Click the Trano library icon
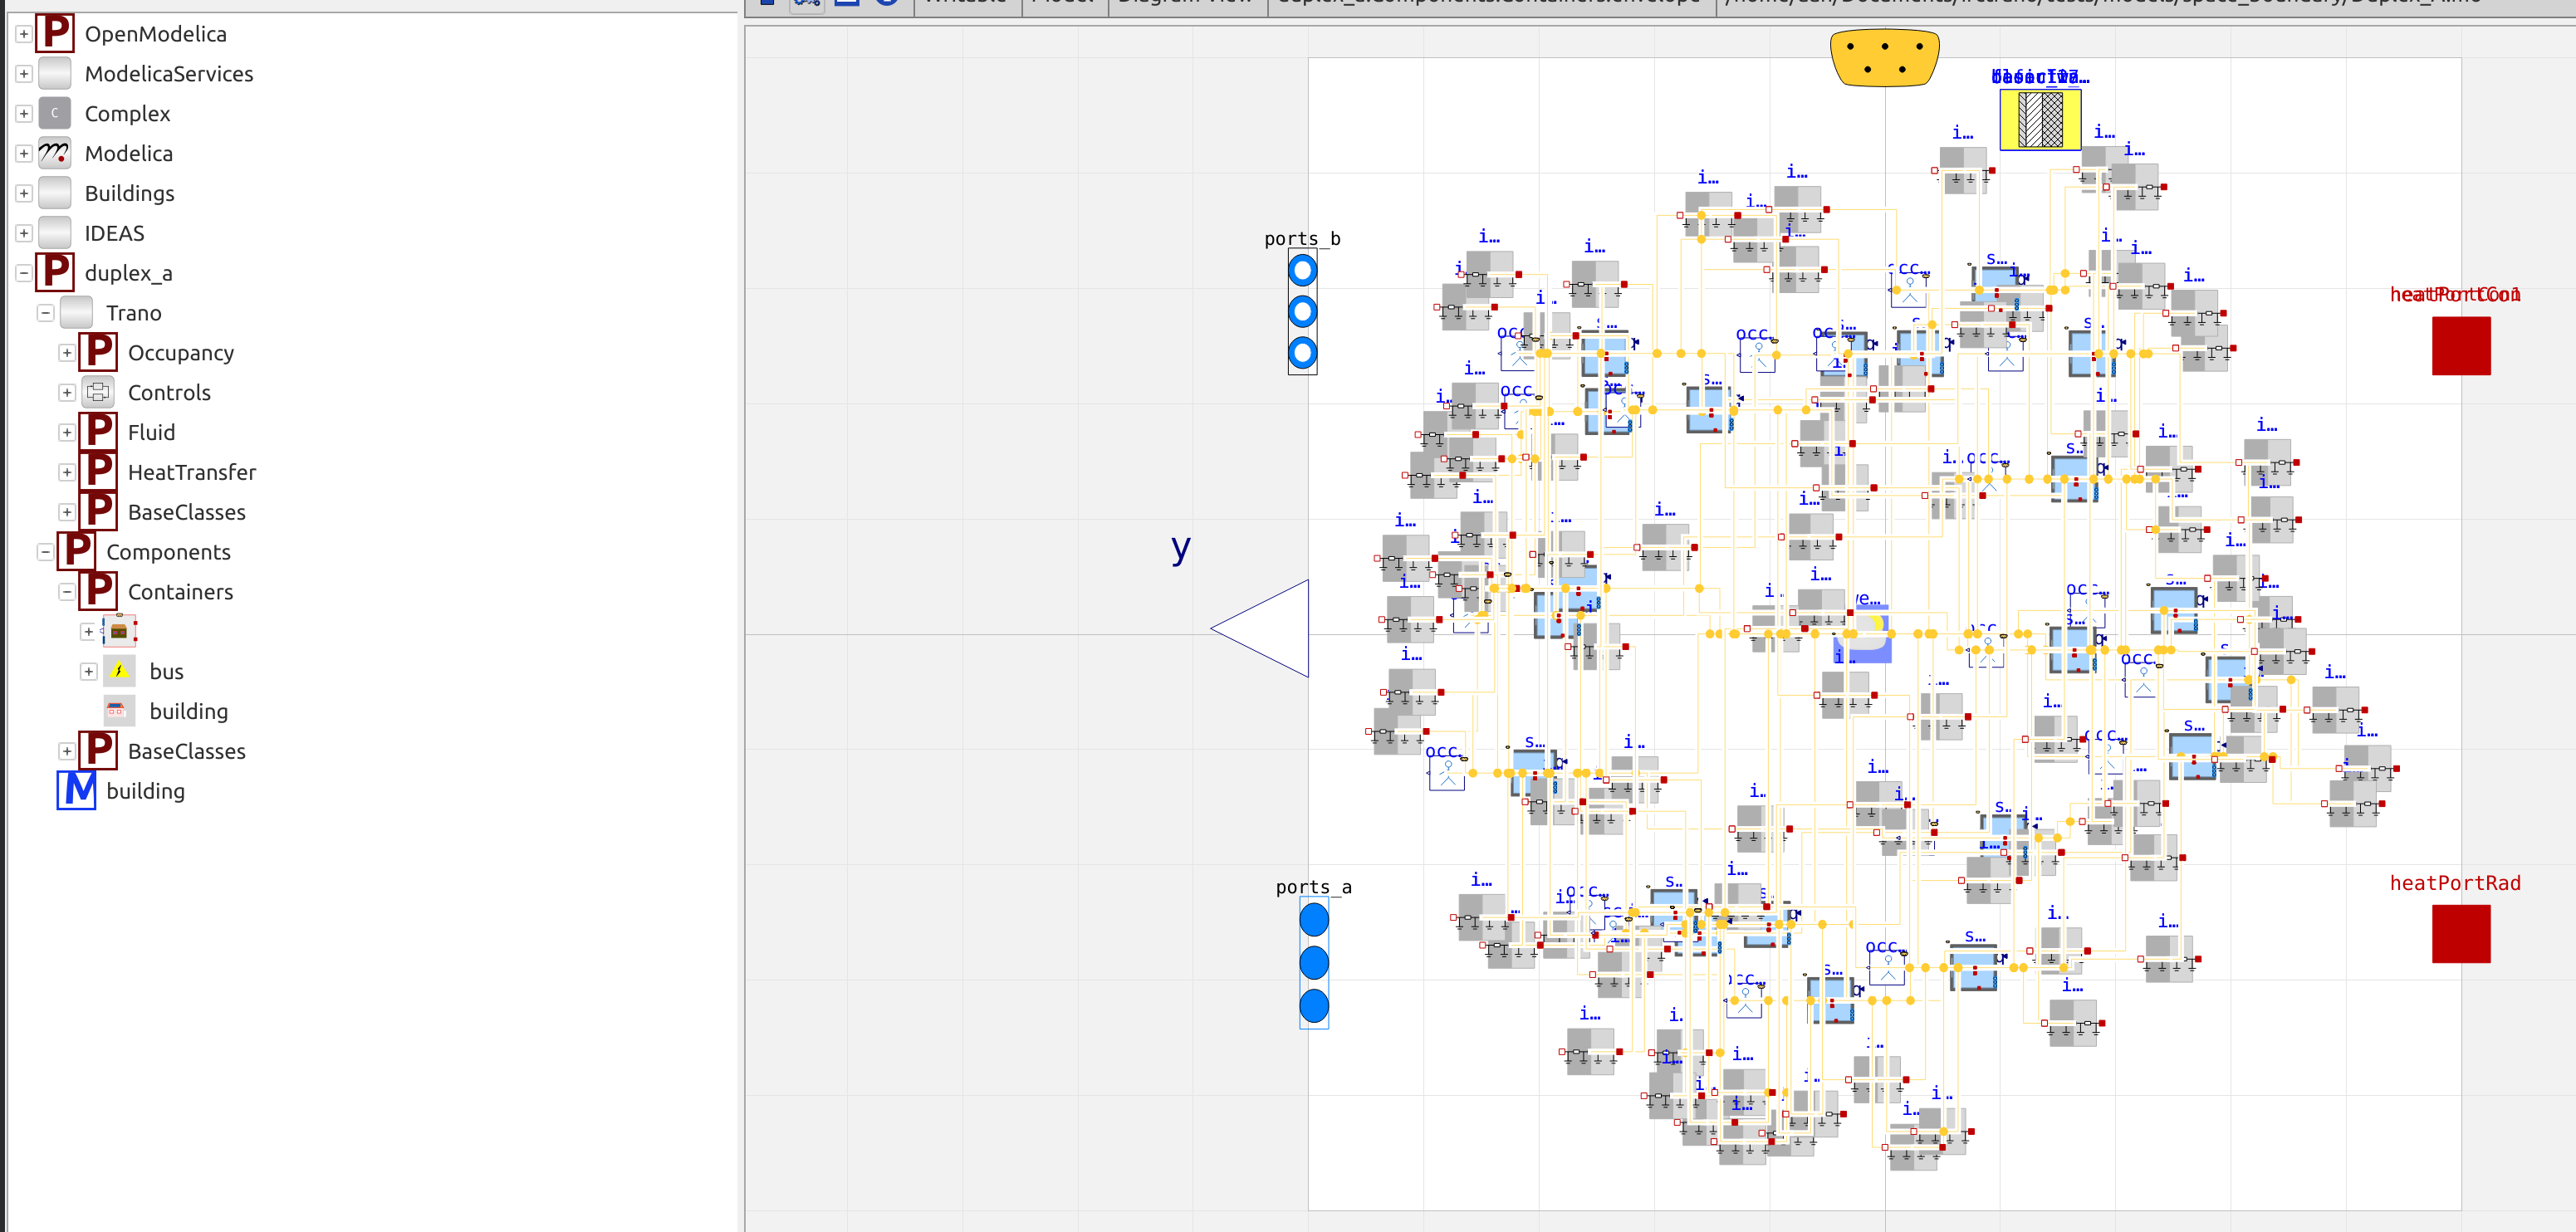This screenshot has width=2576, height=1232. 77,312
